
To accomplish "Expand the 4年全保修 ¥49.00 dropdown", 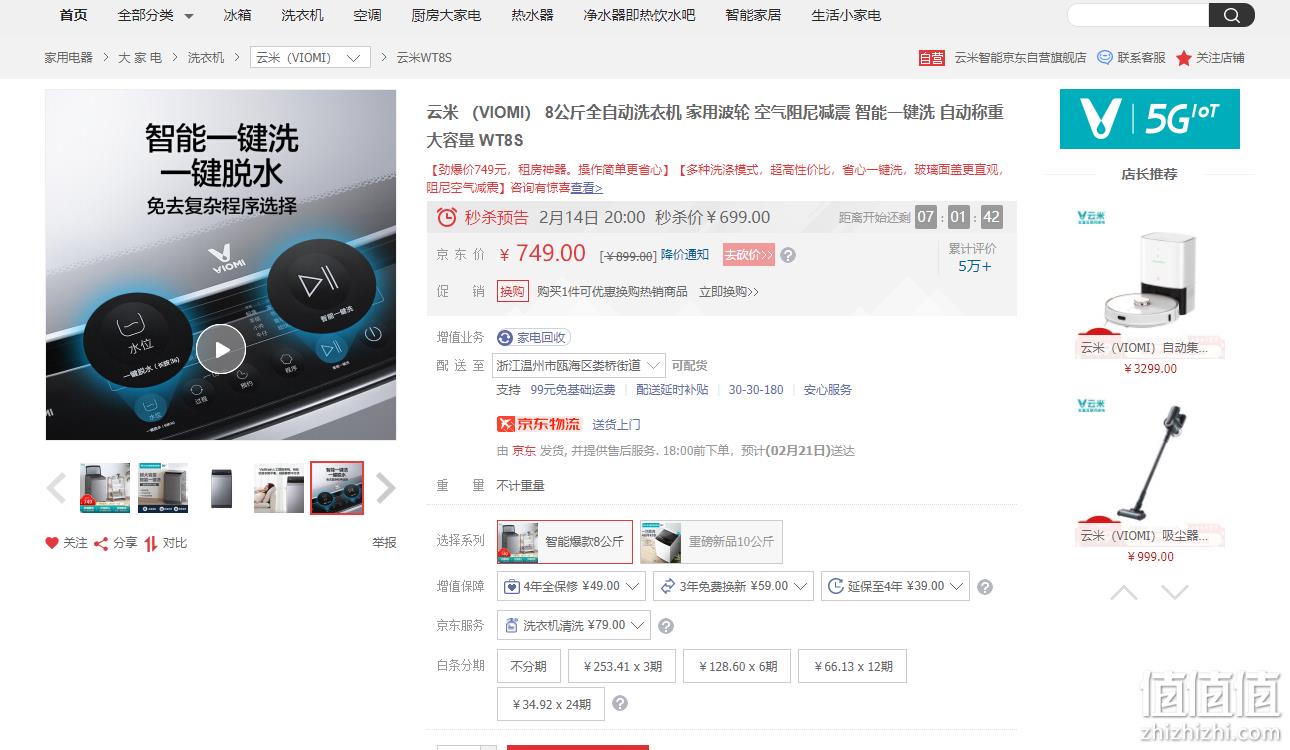I will click(571, 586).
